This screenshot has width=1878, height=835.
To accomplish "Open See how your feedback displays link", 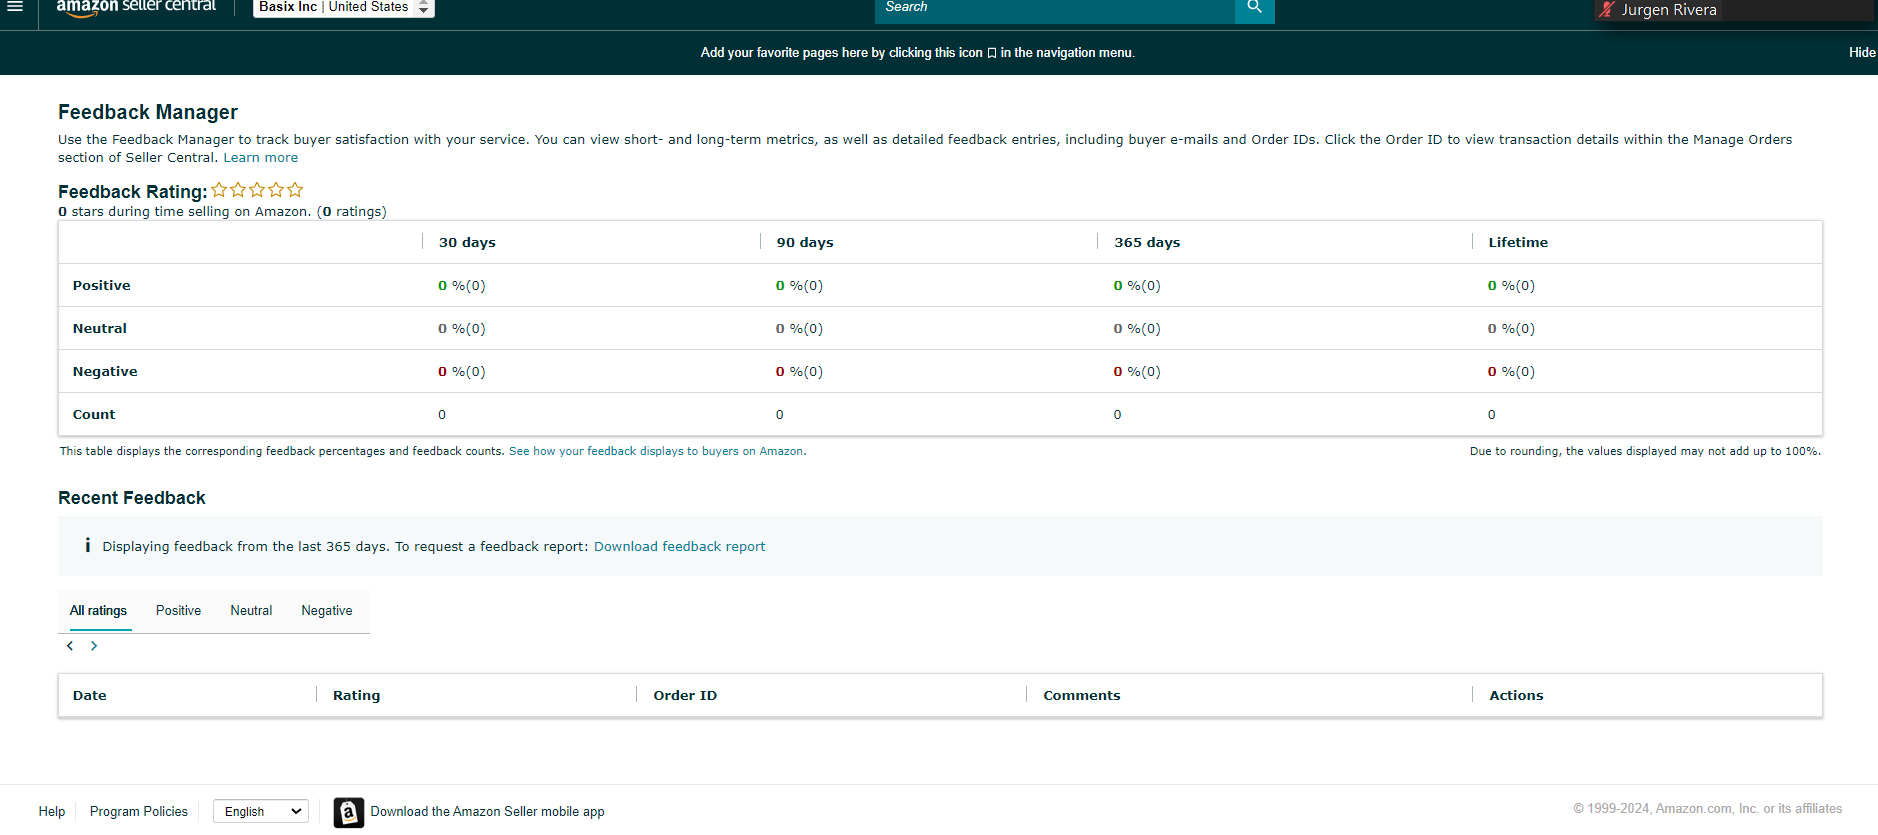I will 656,452.
